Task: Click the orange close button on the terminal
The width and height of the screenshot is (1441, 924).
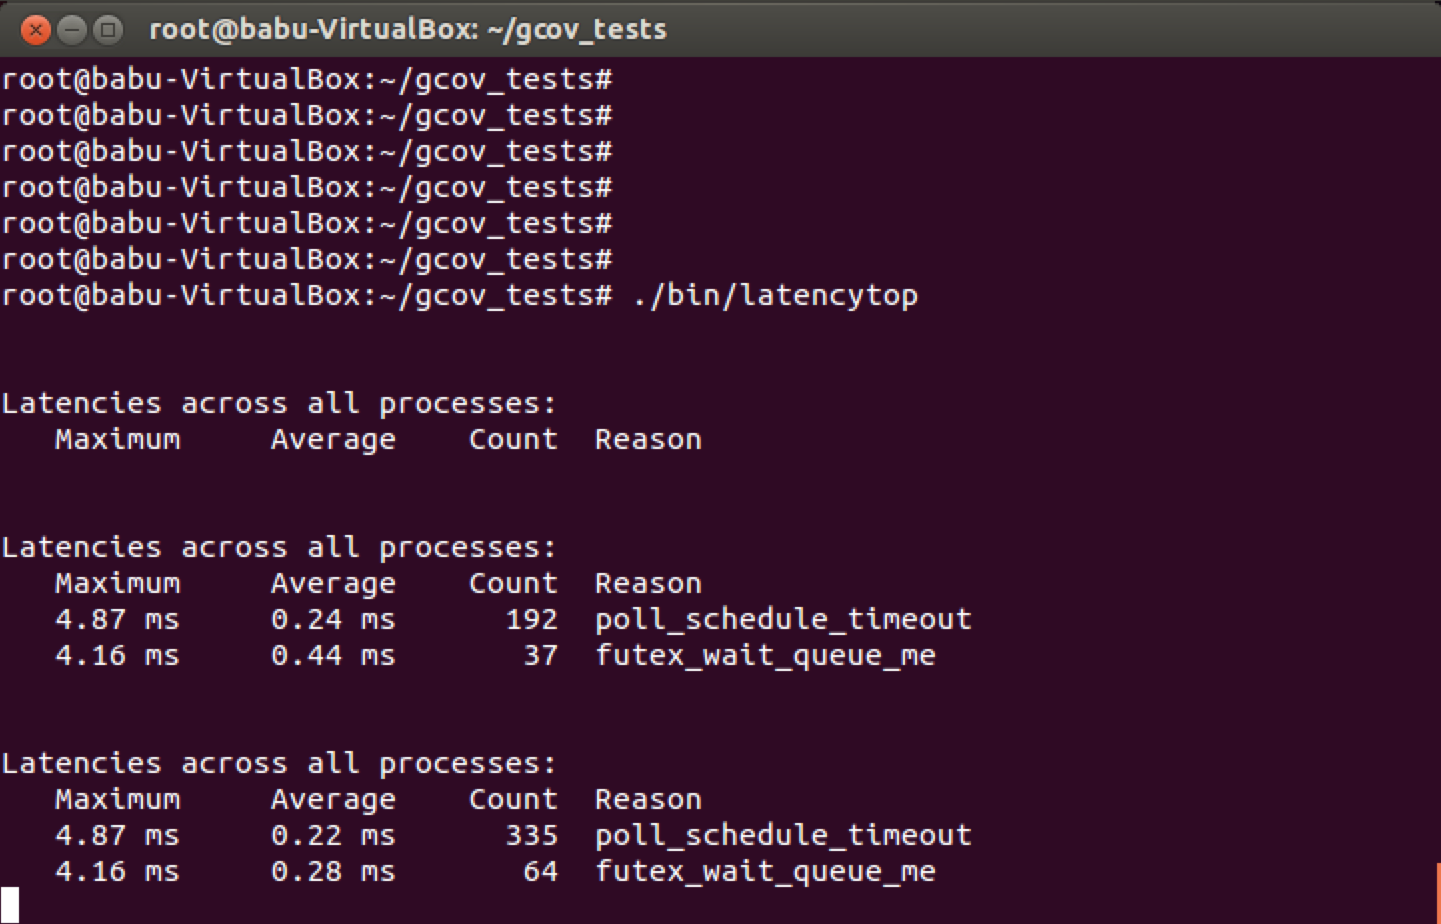Action: [37, 30]
